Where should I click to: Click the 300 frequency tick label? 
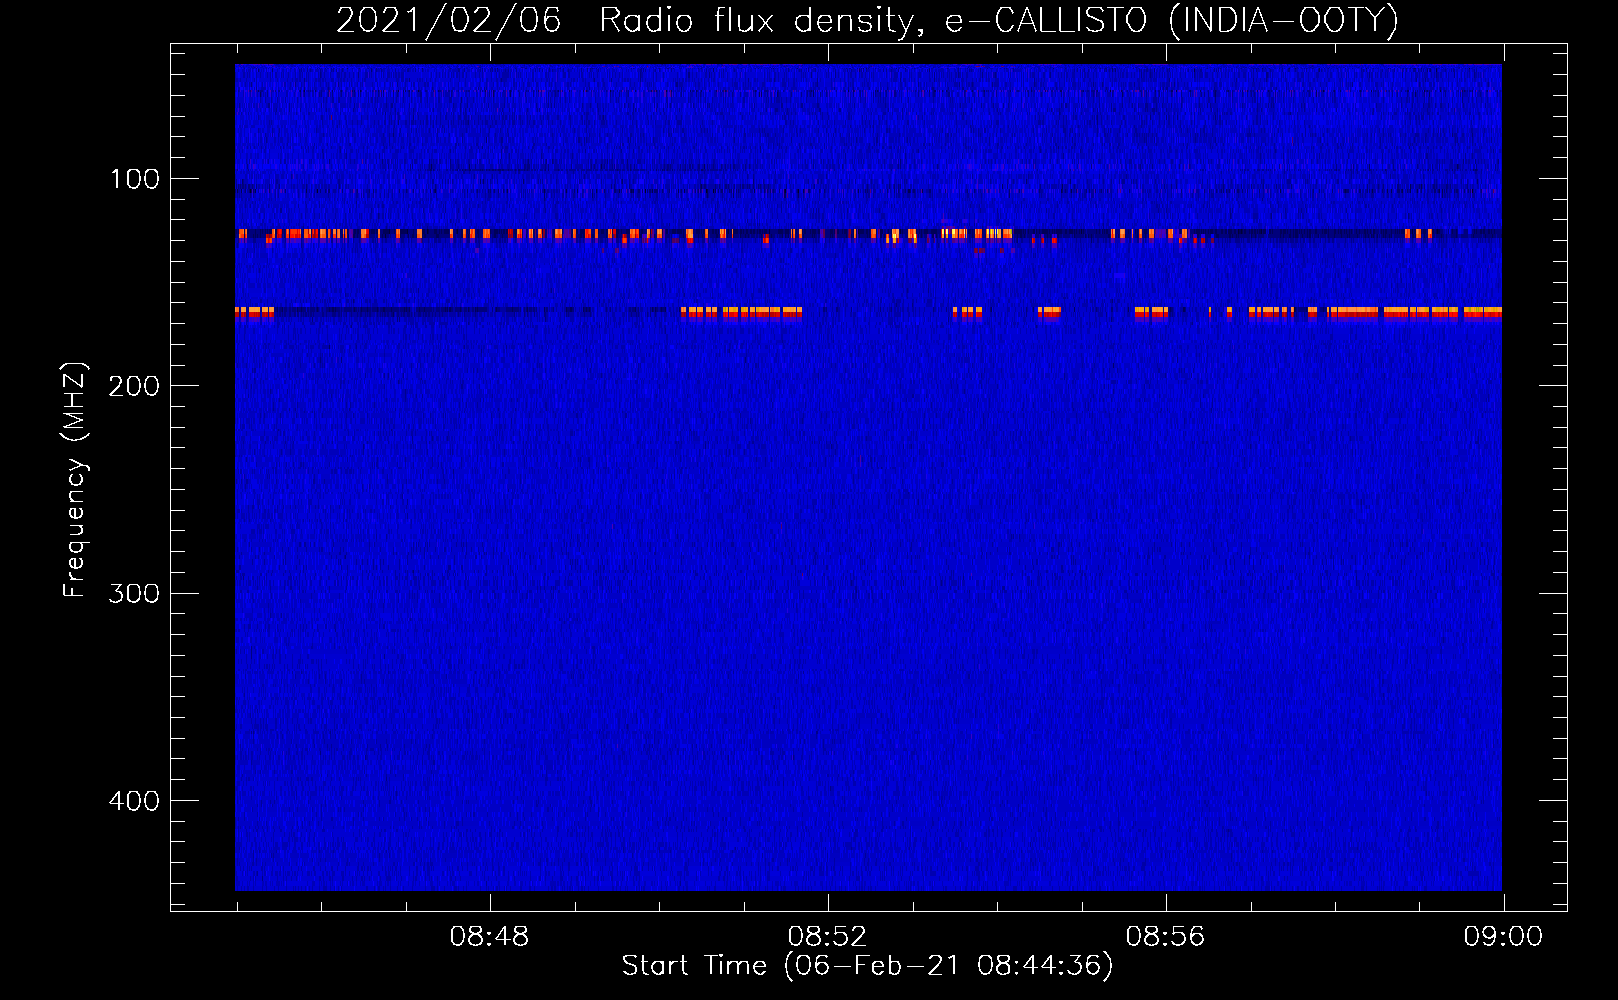[x=134, y=594]
